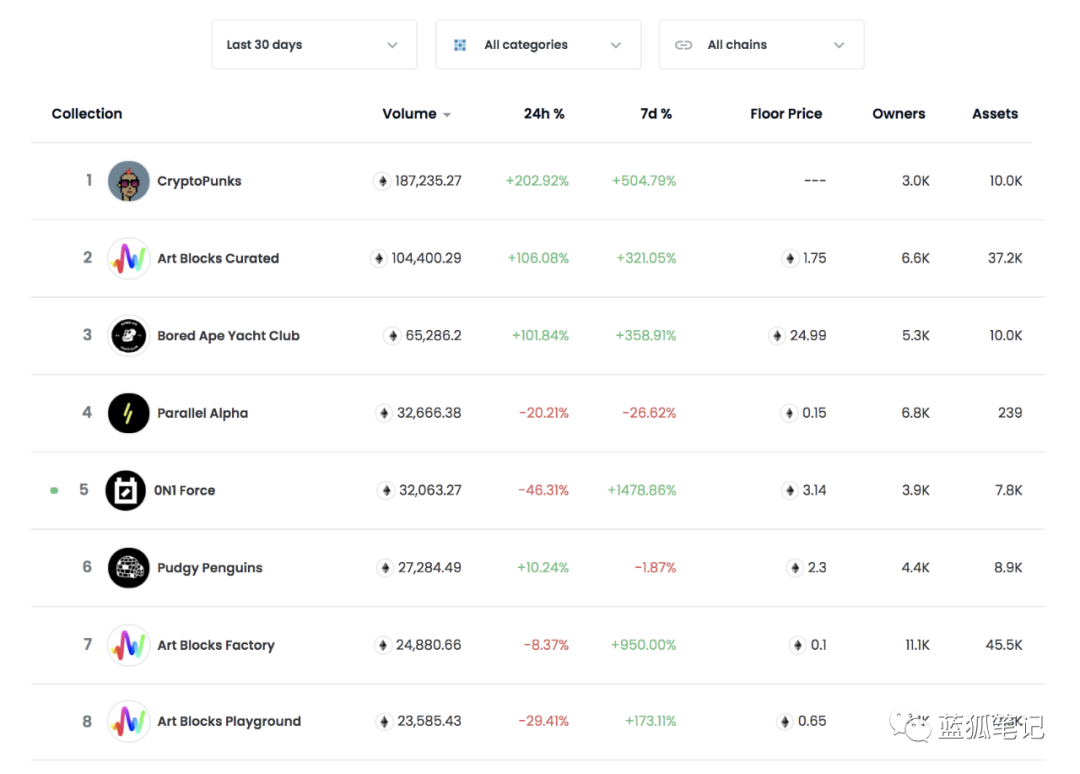Expand the All categories filter

pyautogui.click(x=538, y=45)
